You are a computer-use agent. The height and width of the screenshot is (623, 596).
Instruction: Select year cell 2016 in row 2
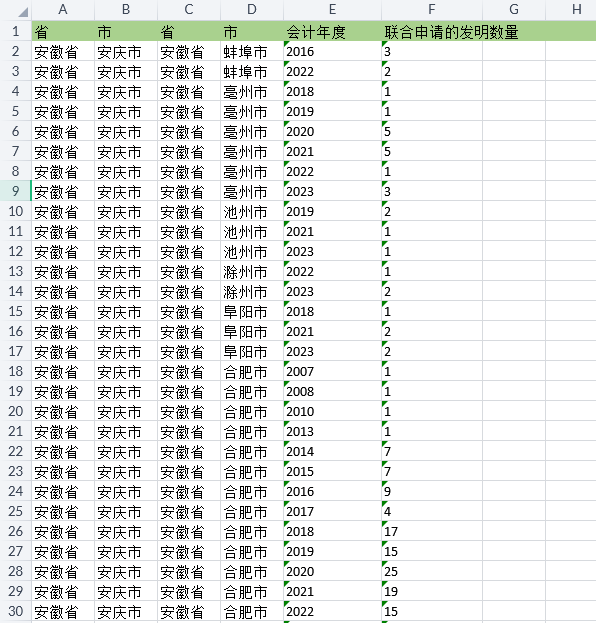333,51
